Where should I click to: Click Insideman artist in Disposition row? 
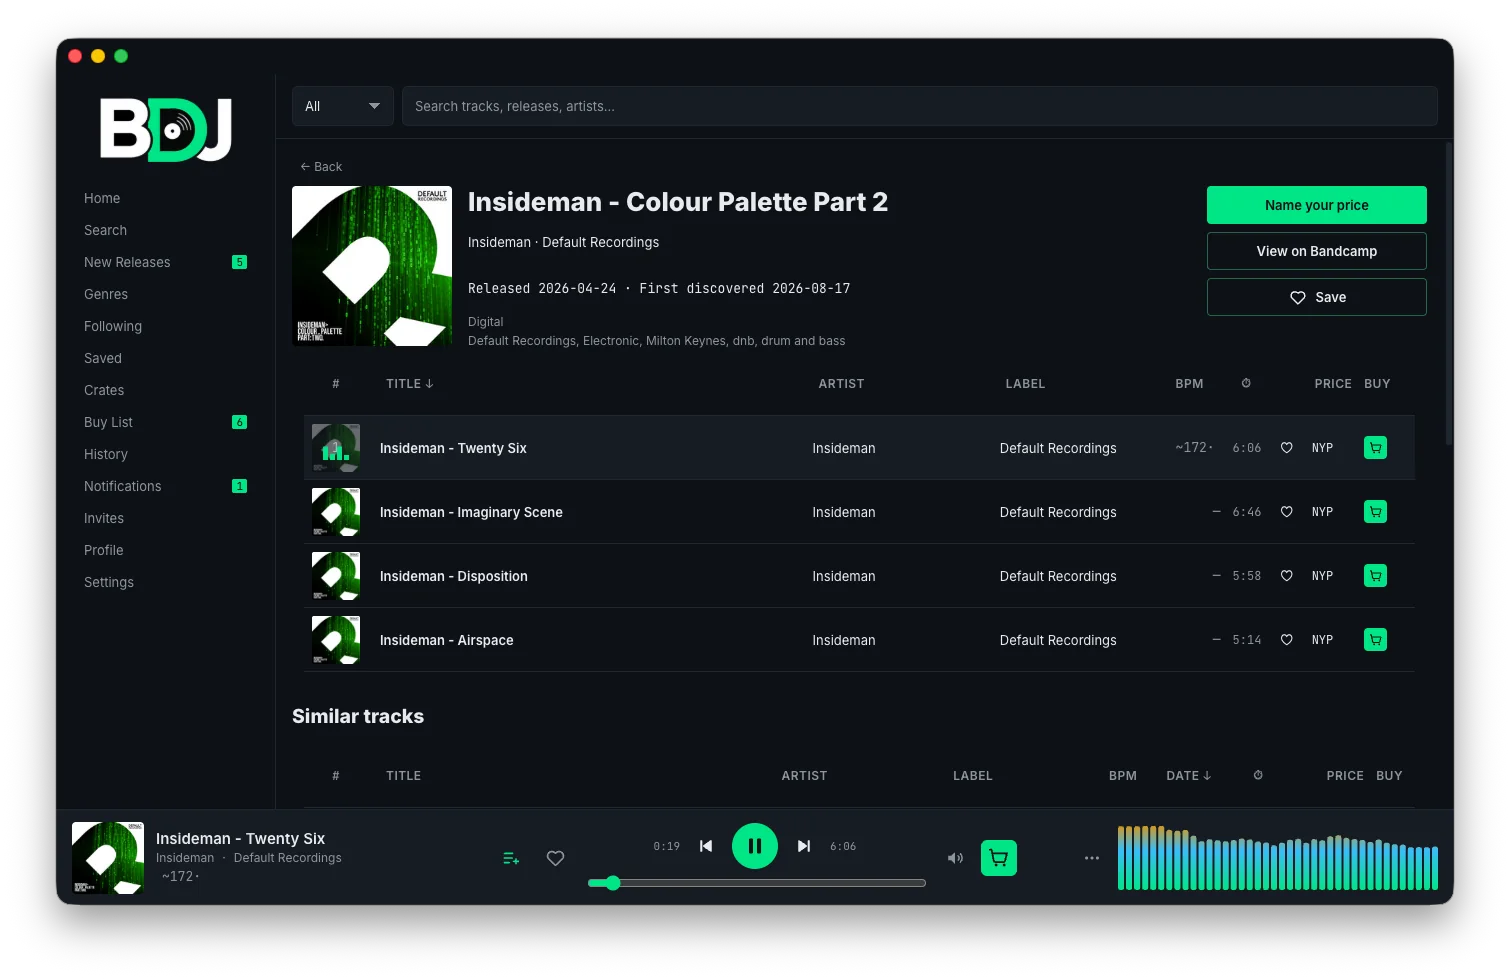click(x=843, y=576)
